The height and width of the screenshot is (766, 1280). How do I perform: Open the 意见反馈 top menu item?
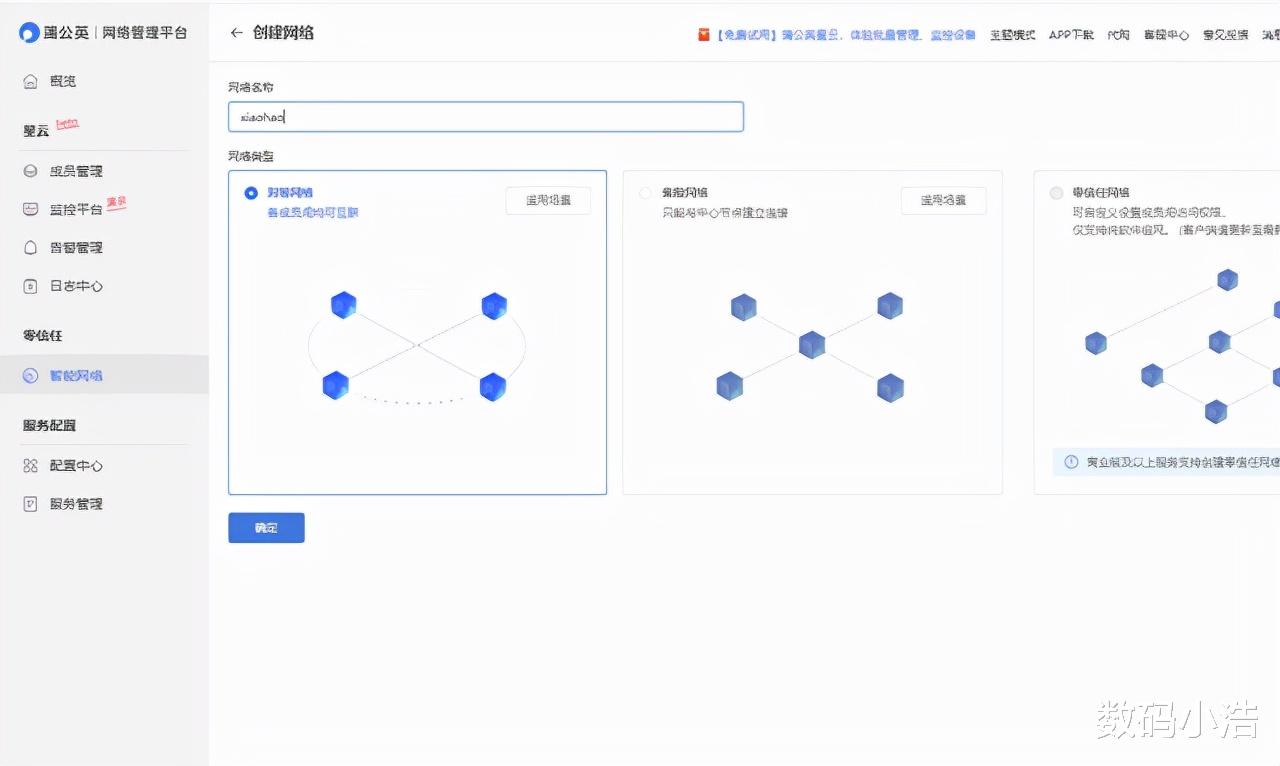pos(1225,34)
